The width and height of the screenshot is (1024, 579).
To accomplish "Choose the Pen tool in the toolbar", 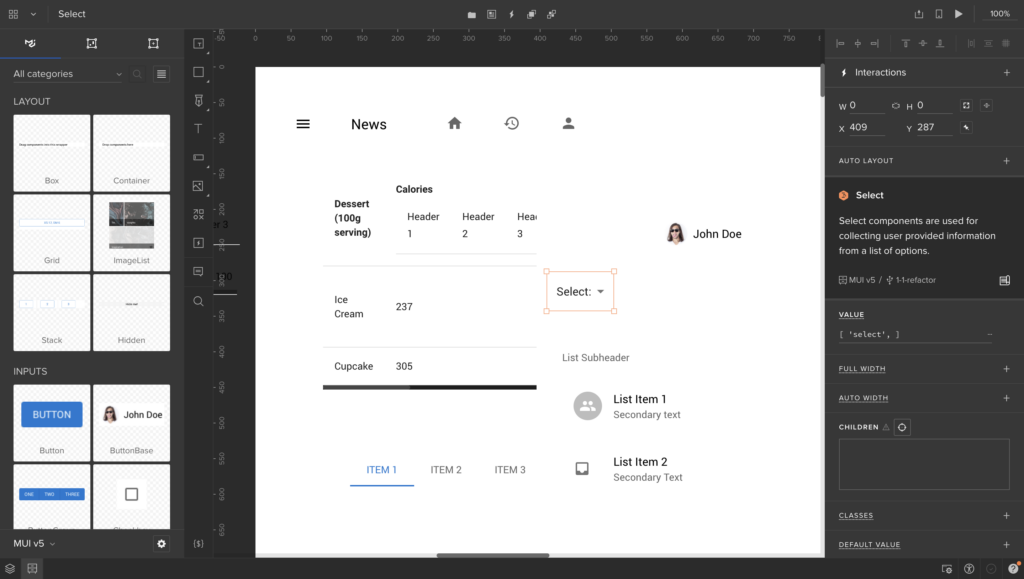I will coord(198,101).
